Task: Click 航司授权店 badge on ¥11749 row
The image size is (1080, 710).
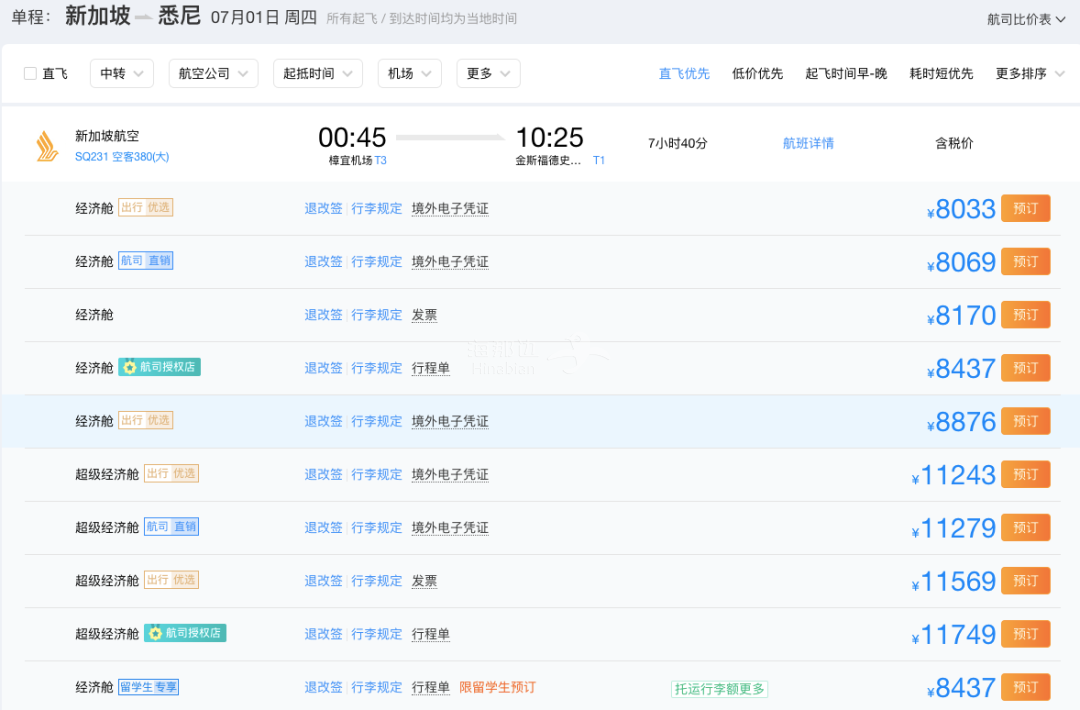Action: coord(185,634)
